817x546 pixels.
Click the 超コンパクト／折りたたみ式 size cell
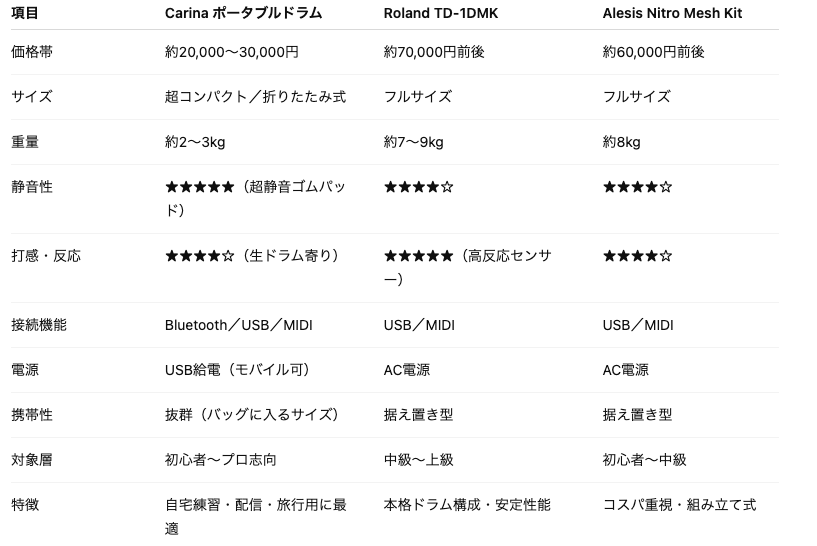tap(255, 97)
